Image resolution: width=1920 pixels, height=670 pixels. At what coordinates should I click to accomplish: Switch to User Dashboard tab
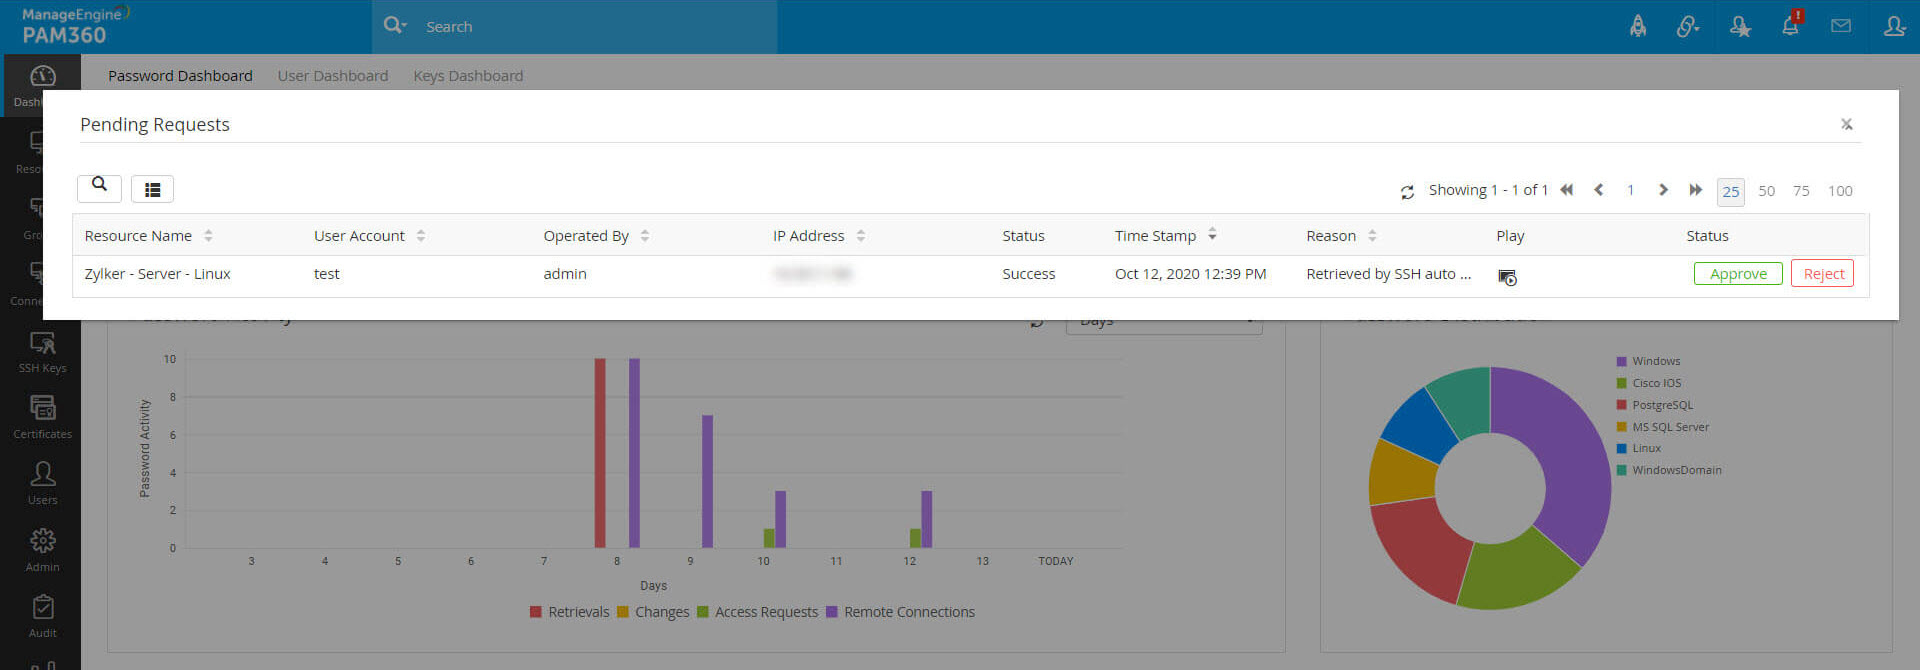(x=333, y=76)
